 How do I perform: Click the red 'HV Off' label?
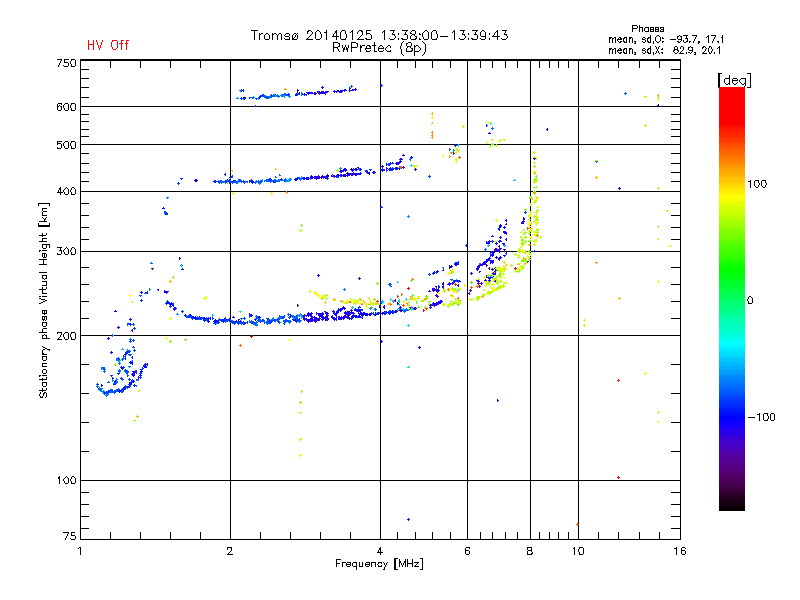tap(108, 45)
